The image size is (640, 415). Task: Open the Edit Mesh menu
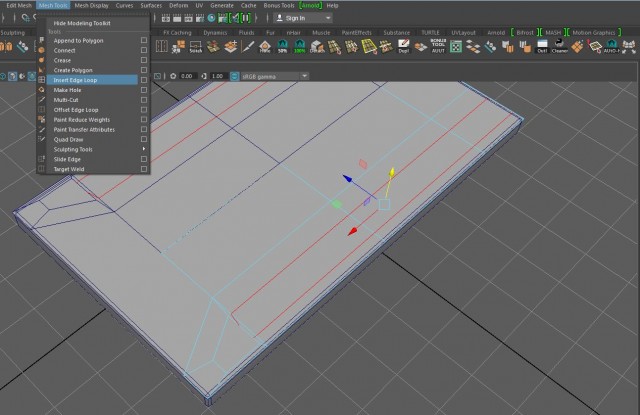(19, 5)
